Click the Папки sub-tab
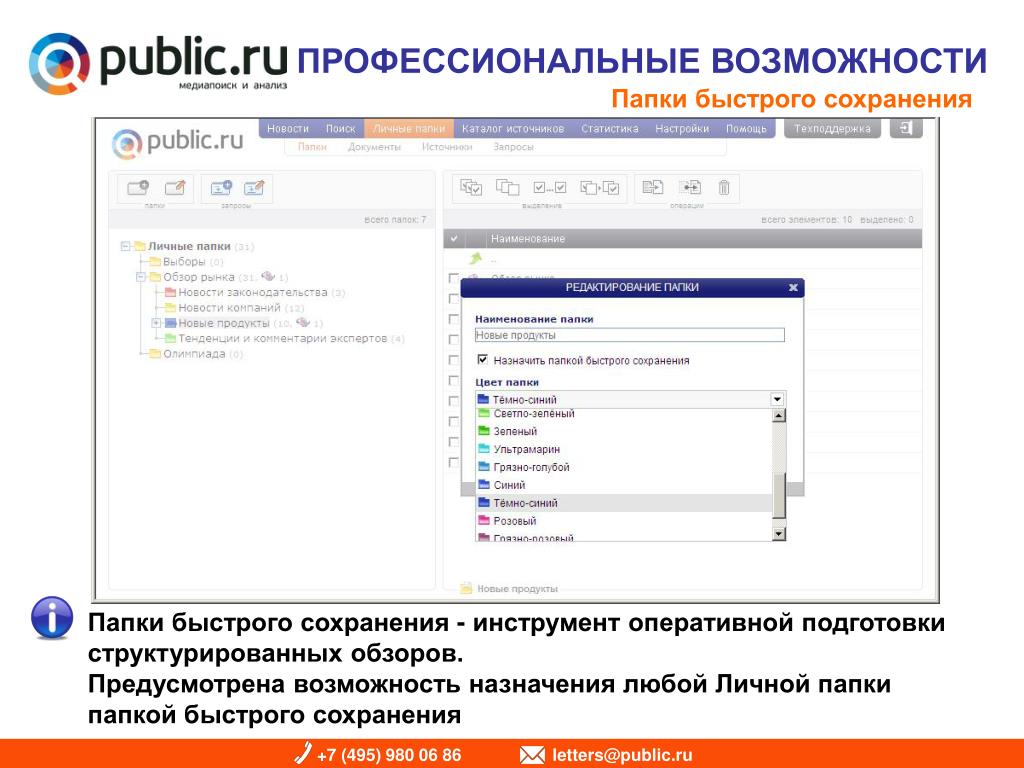This screenshot has width=1024, height=768. [x=312, y=147]
